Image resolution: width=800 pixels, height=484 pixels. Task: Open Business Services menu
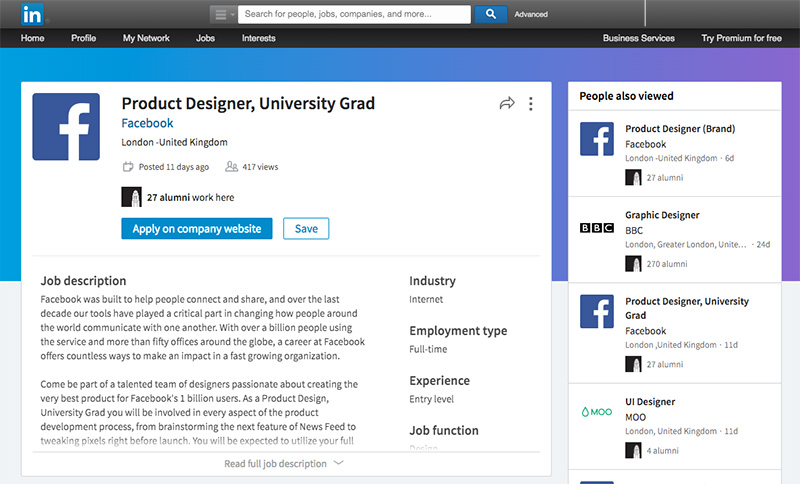(x=638, y=38)
